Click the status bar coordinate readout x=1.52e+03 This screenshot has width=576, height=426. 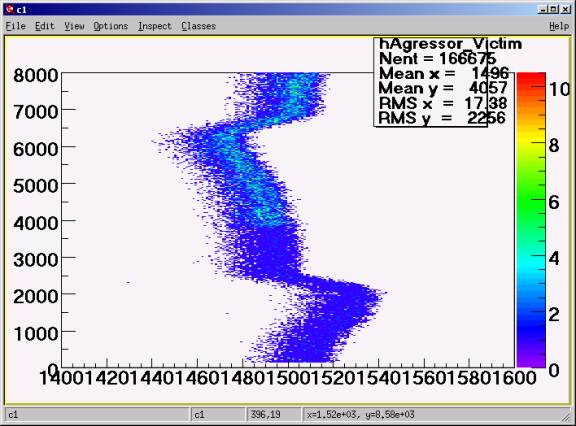[361, 415]
